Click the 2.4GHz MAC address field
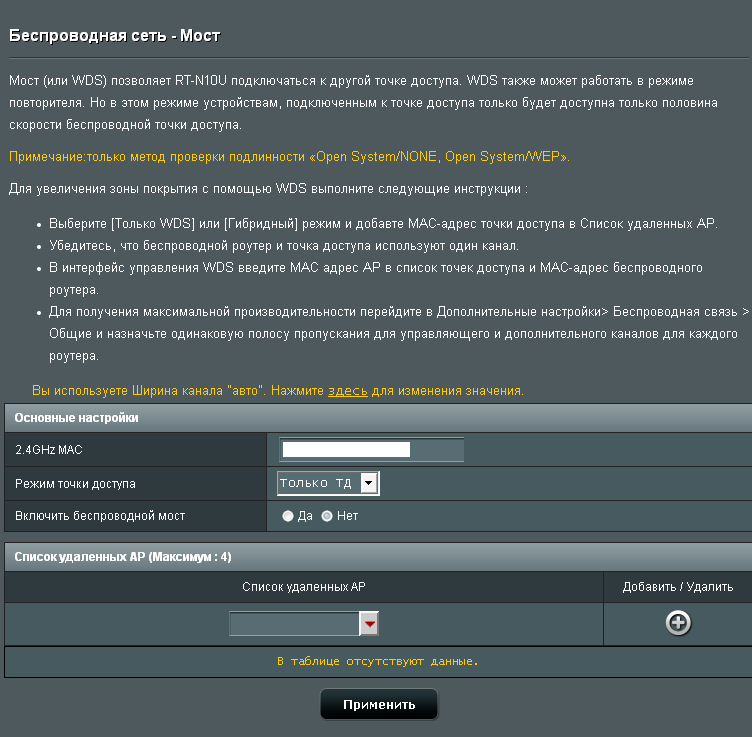The height and width of the screenshot is (737, 752). [x=372, y=450]
